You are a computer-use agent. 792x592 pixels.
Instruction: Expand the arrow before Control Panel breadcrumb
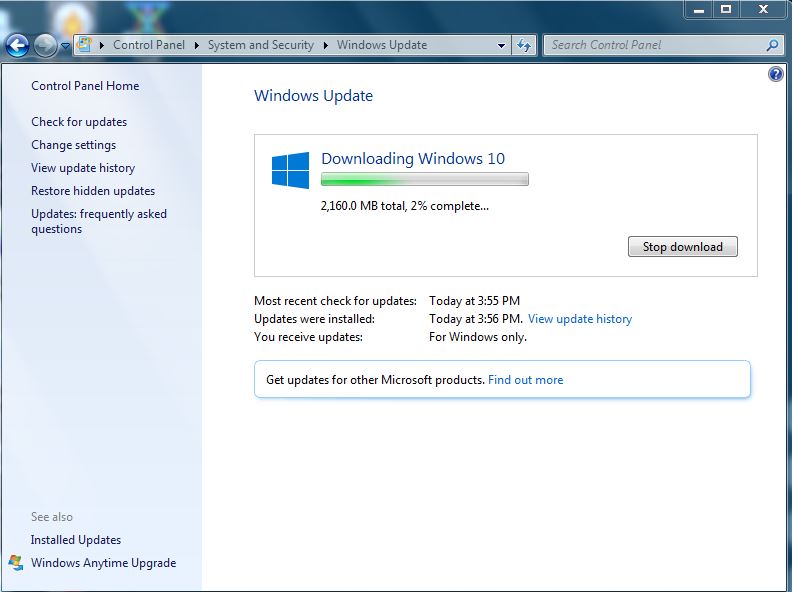[102, 45]
